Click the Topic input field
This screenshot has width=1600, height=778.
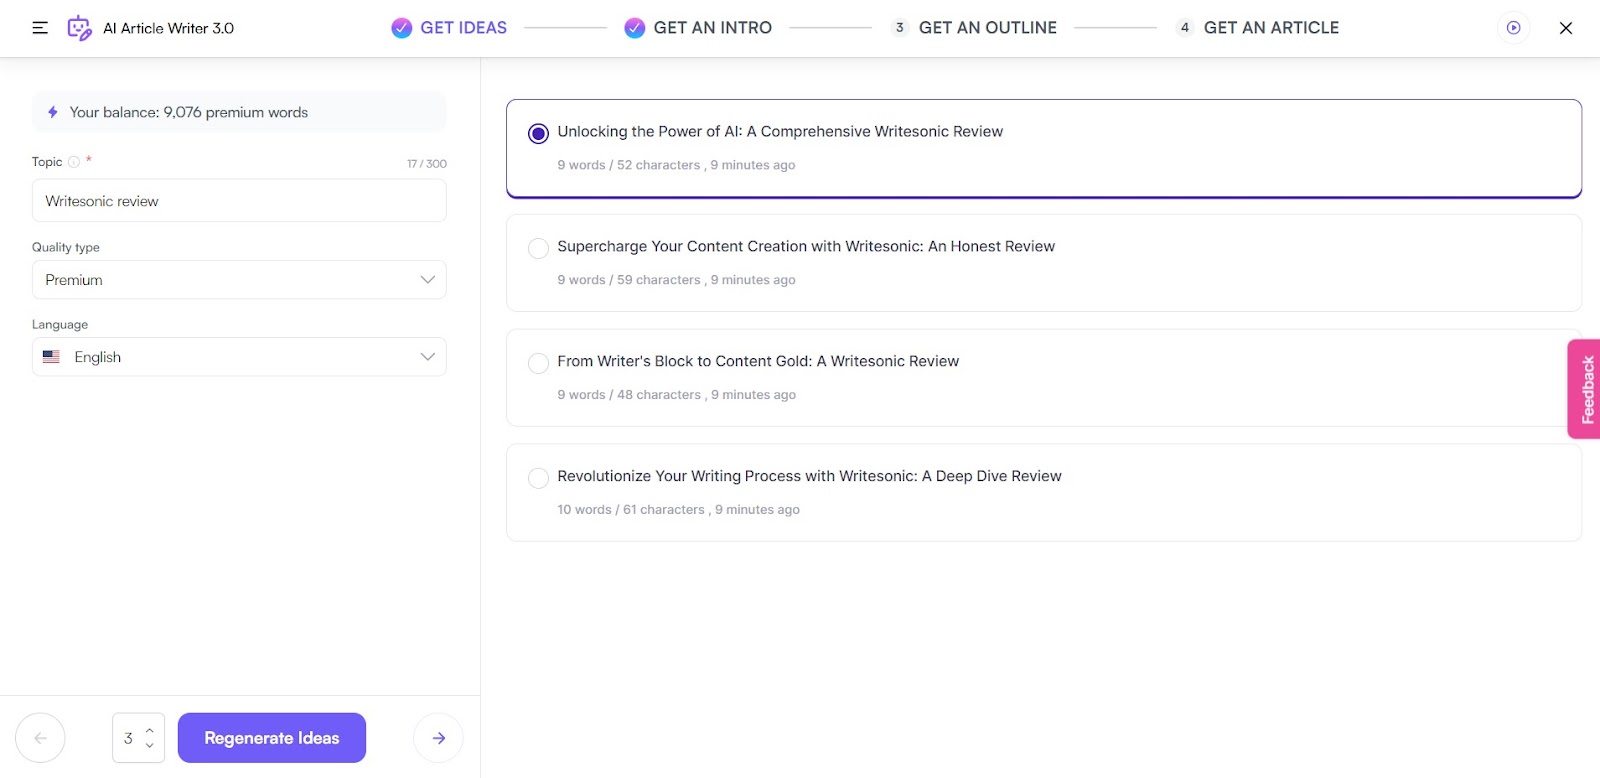(239, 201)
